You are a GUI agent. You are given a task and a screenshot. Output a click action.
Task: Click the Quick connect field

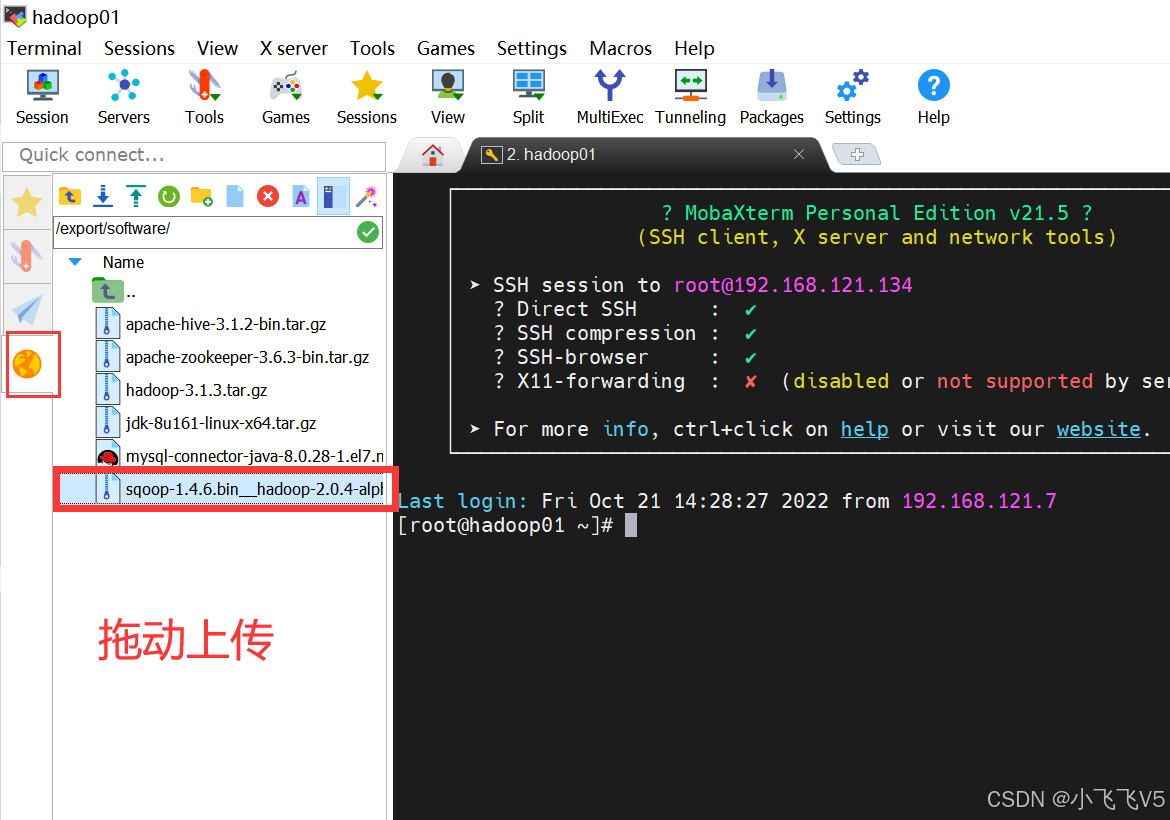(x=194, y=155)
